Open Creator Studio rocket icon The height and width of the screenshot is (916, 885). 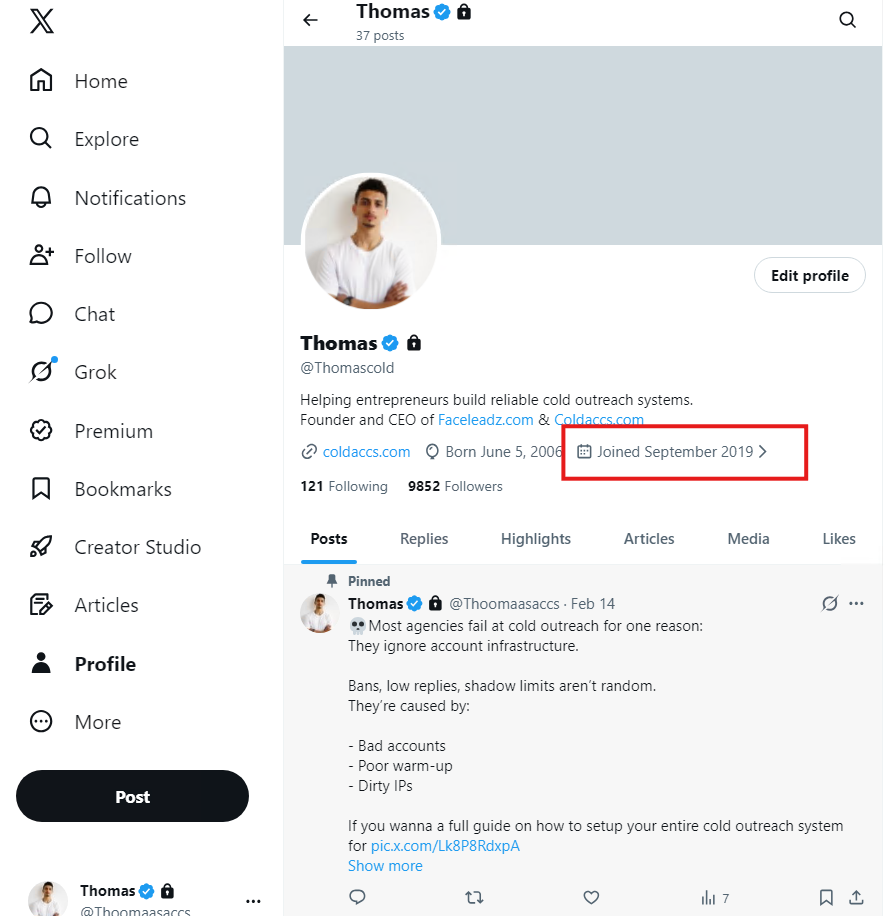coord(41,547)
